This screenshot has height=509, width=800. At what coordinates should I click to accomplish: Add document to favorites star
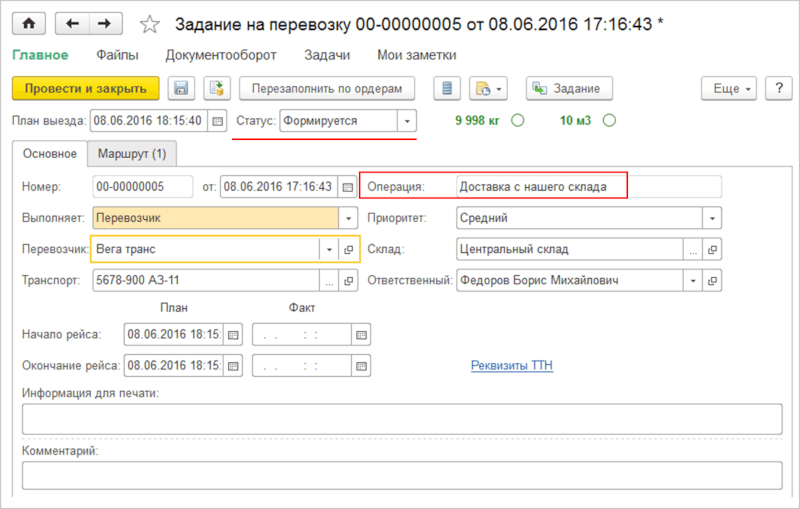(149, 24)
